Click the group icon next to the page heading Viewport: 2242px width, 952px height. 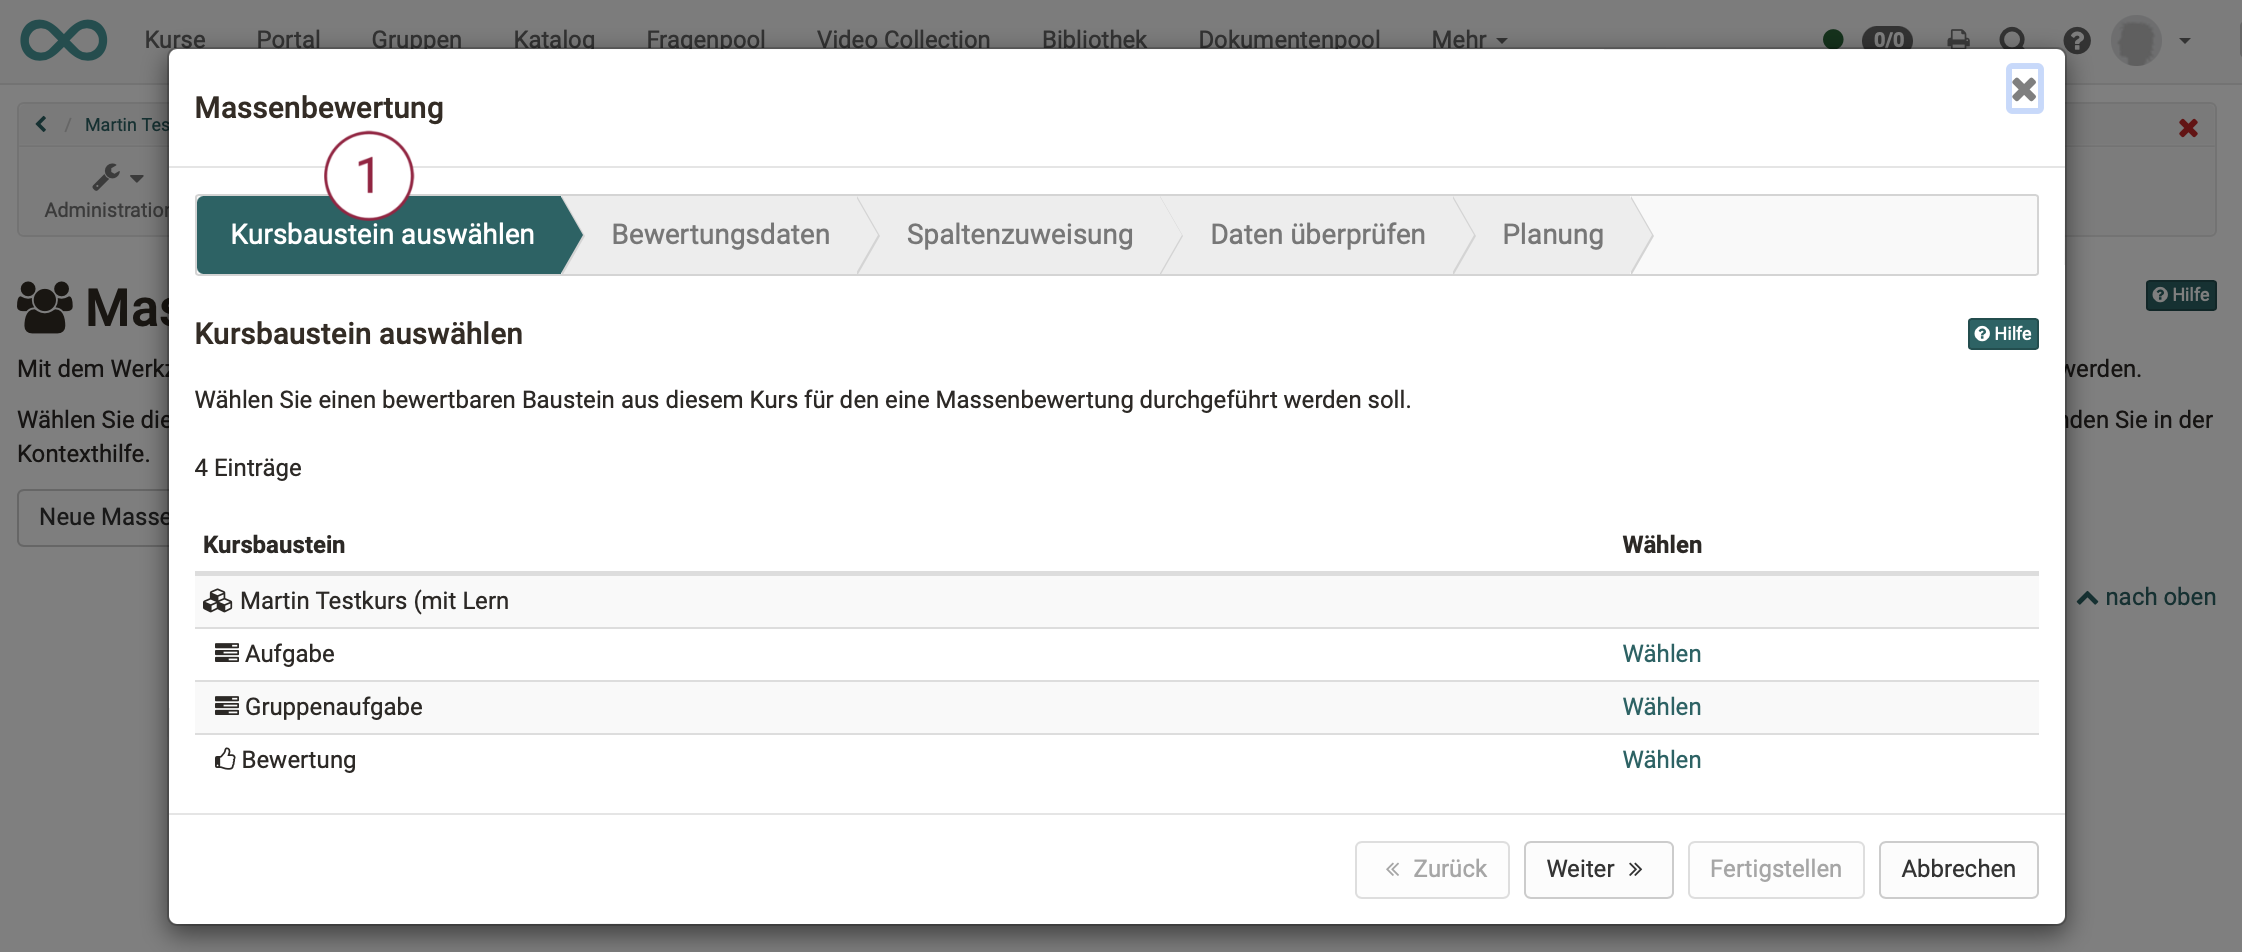45,307
